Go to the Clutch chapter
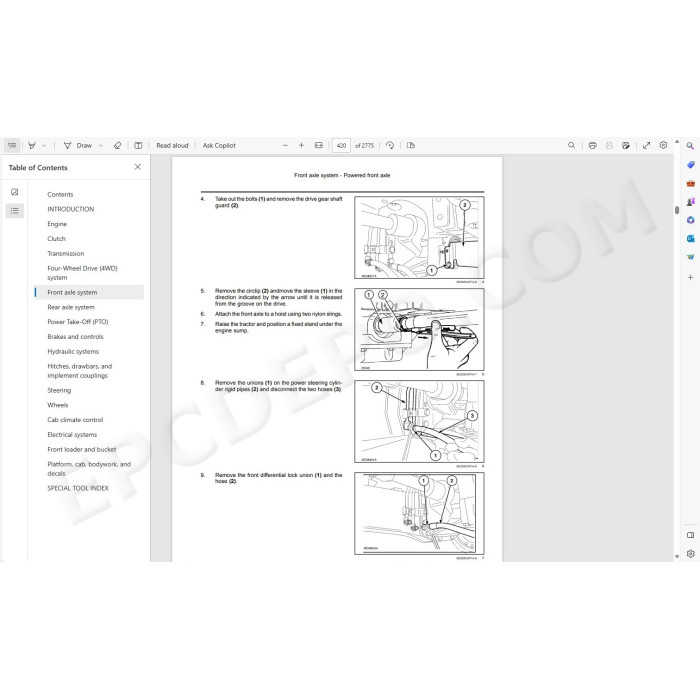 56,239
